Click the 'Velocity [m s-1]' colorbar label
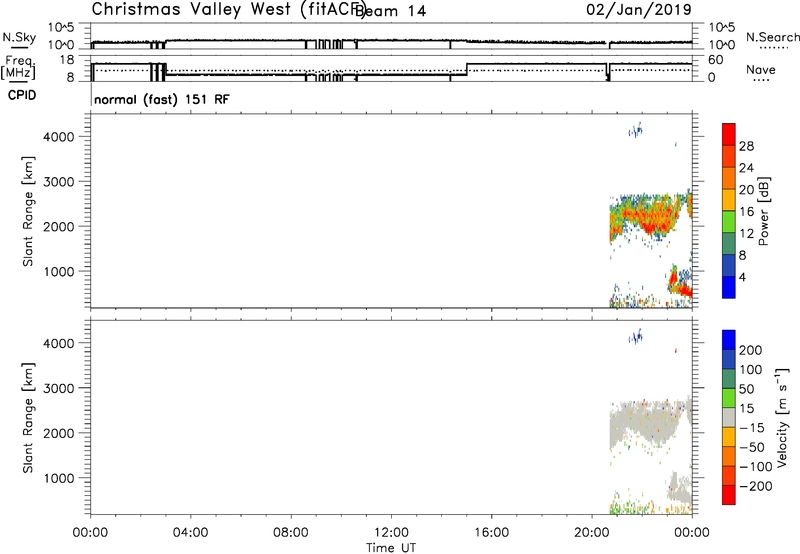This screenshot has height=554, width=800. point(782,417)
